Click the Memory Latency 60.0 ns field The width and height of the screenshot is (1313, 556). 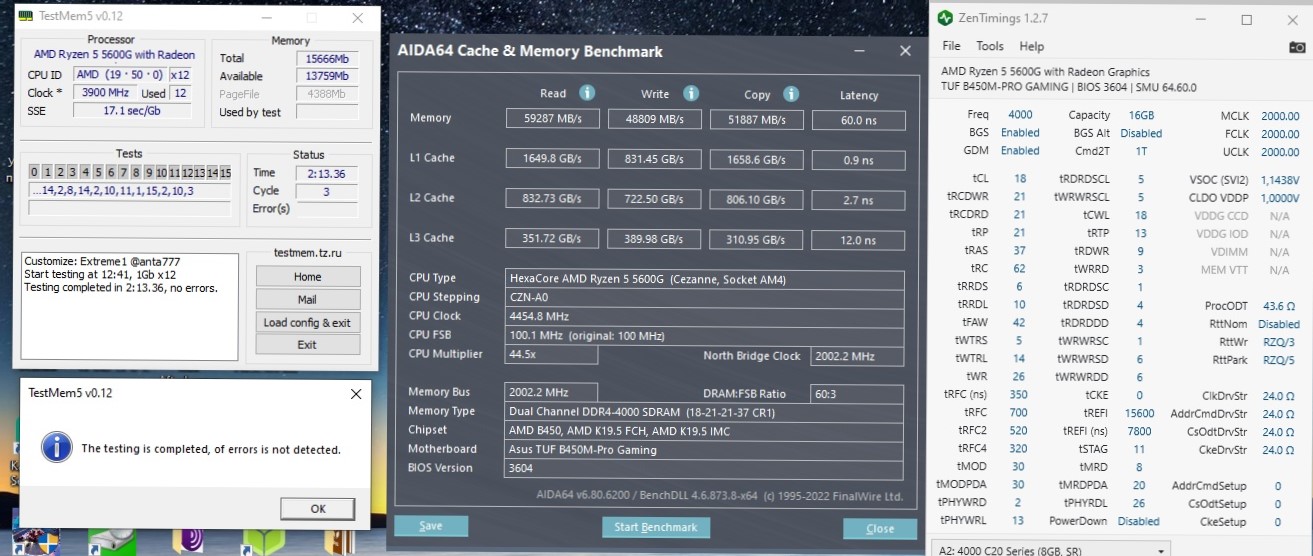(x=858, y=120)
